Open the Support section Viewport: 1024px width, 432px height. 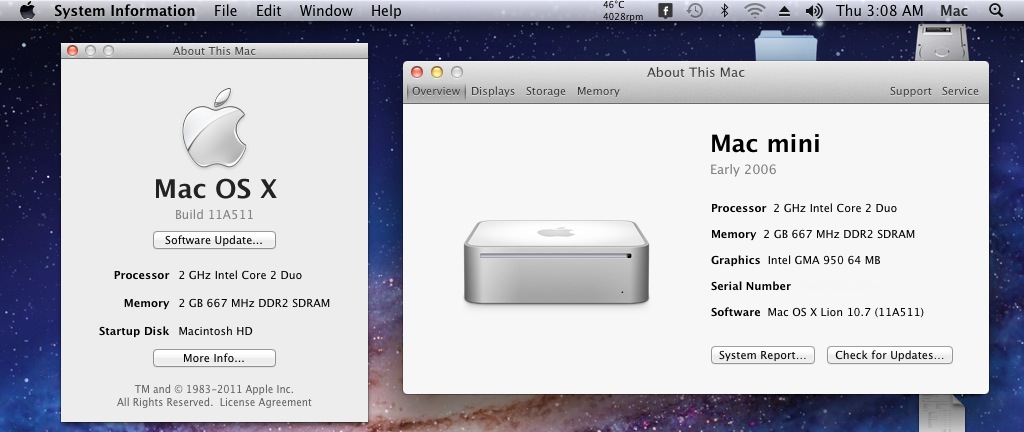(x=910, y=91)
